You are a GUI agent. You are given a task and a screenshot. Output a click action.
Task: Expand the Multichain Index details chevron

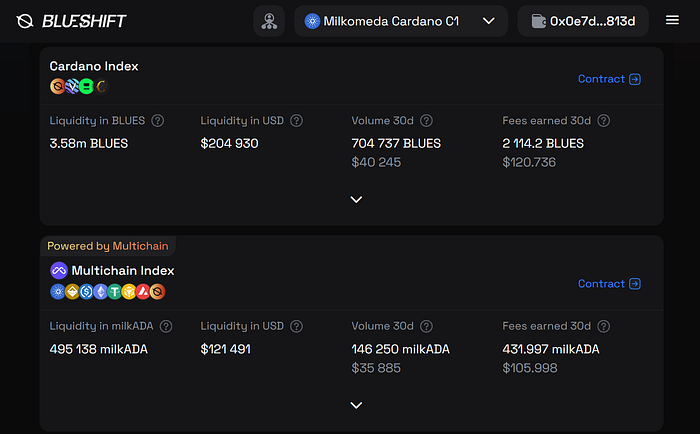pos(356,405)
